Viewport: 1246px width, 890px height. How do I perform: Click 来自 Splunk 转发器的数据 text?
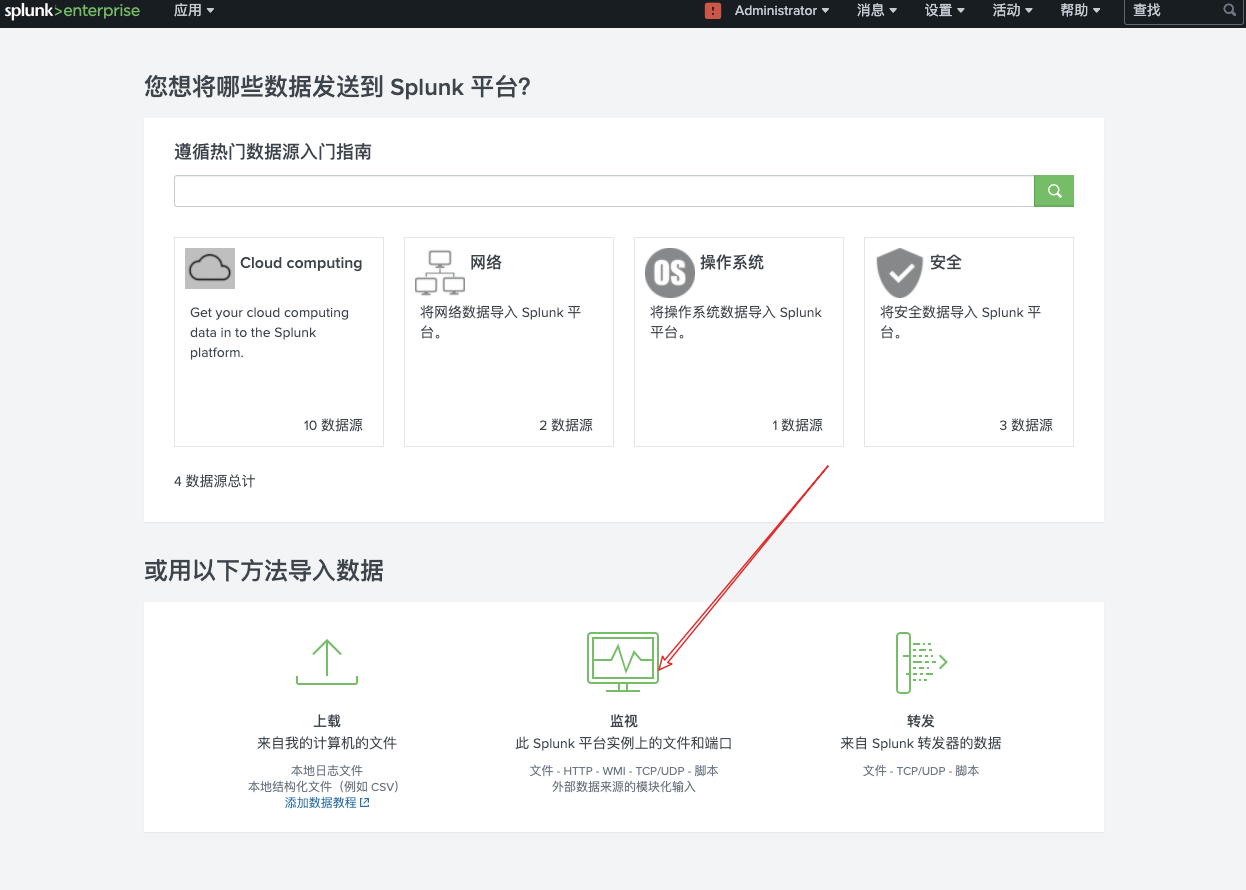921,743
